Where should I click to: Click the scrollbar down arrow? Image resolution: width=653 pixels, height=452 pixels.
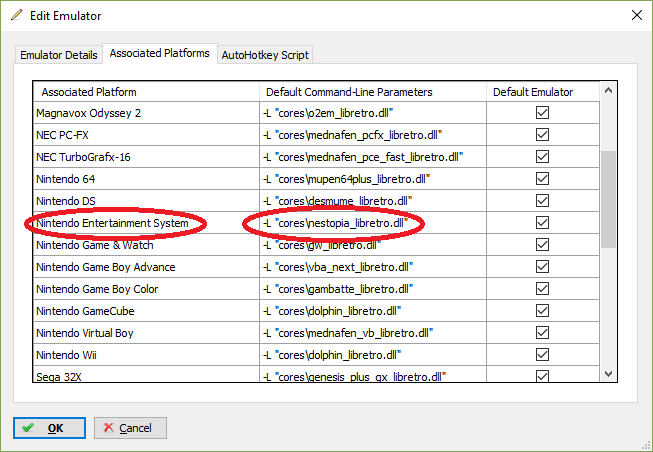click(608, 374)
